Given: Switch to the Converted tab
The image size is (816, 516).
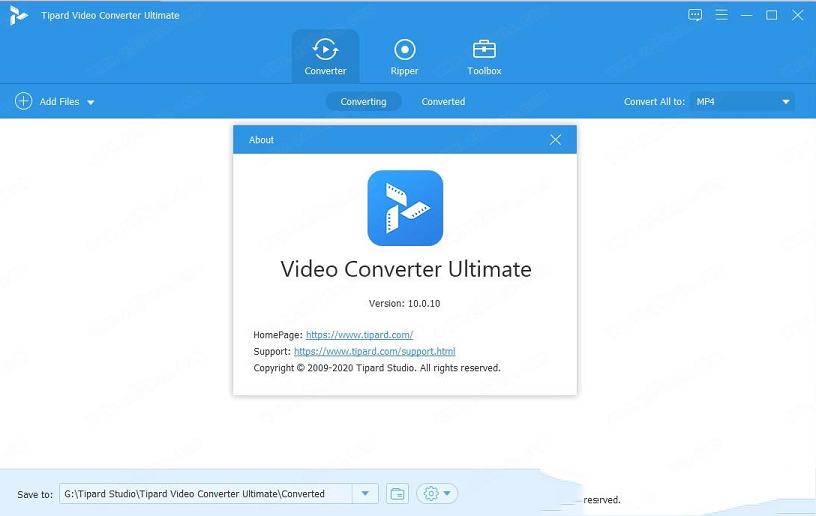Looking at the screenshot, I should pos(443,101).
